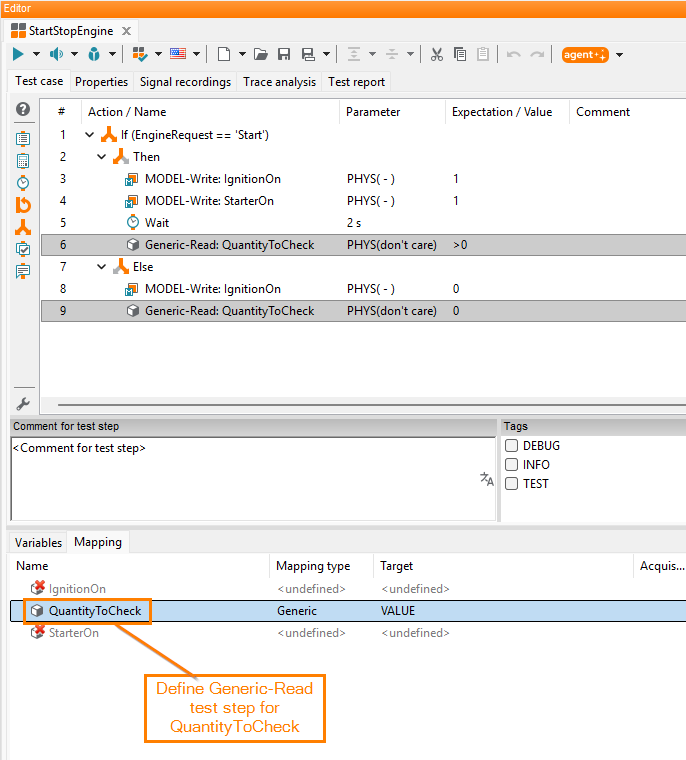686x760 pixels.
Task: Open the language flag dropdown arrow
Action: [196, 54]
